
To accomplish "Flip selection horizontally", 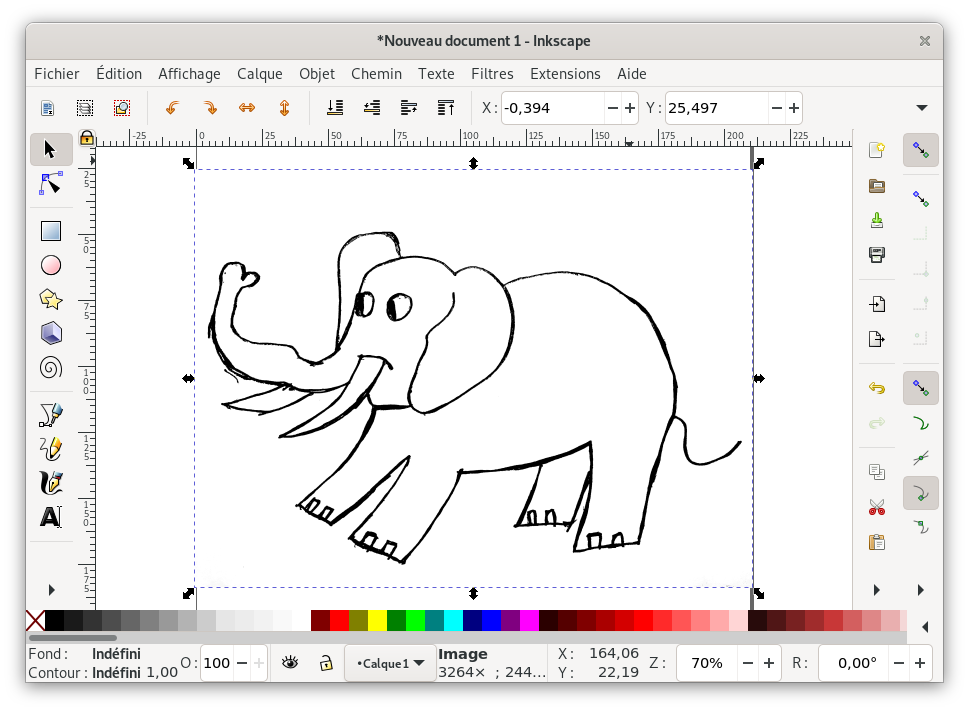I will pyautogui.click(x=247, y=108).
